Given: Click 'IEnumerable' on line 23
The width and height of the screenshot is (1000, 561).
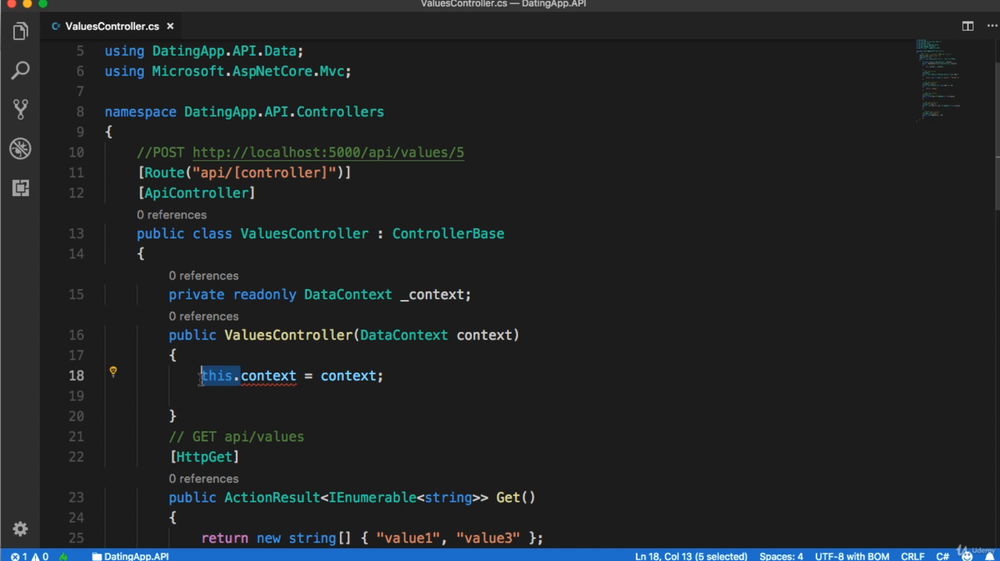Looking at the screenshot, I should pos(372,497).
